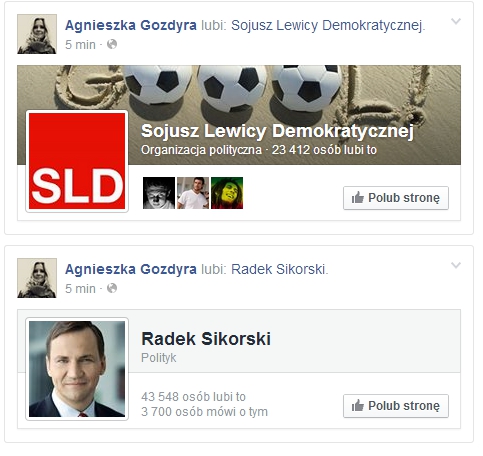Expand the options chevron on the Radek Sikorski post
Image resolution: width=483 pixels, height=456 pixels.
pos(456,265)
